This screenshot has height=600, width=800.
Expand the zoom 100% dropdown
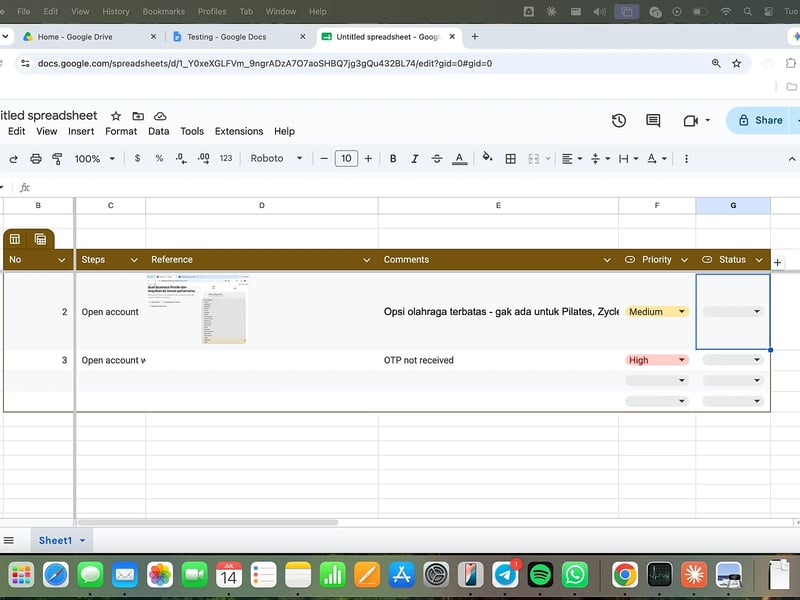pos(95,159)
